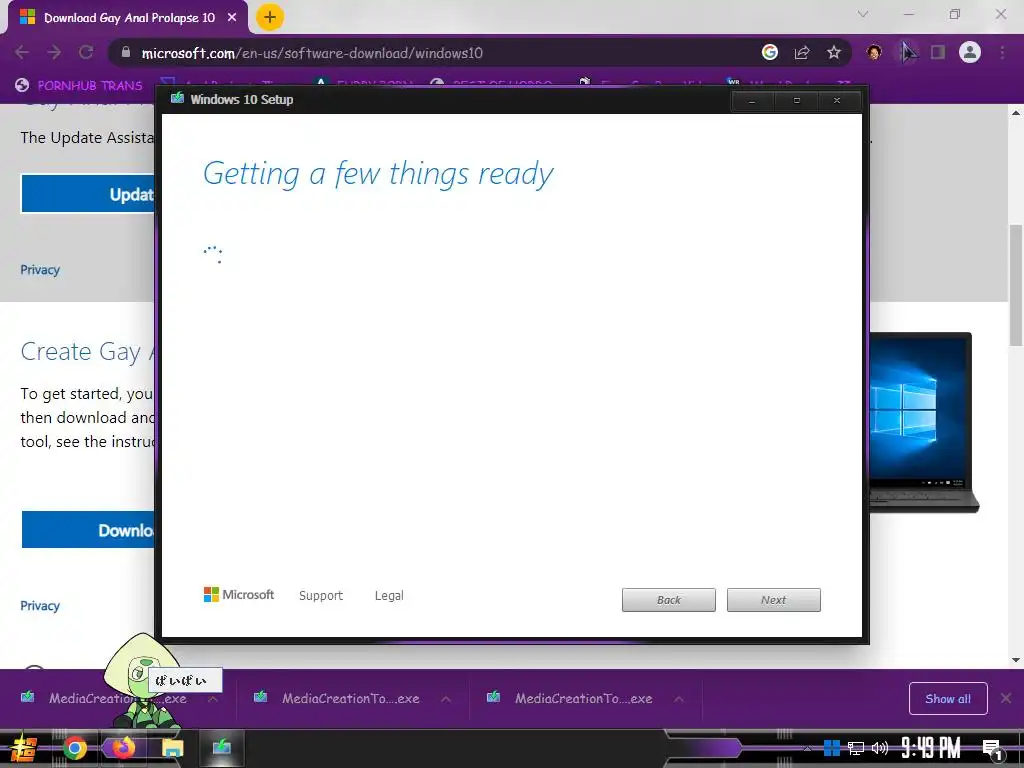Image resolution: width=1024 pixels, height=768 pixels.
Task: Open a new tab with the plus button
Action: 270,17
